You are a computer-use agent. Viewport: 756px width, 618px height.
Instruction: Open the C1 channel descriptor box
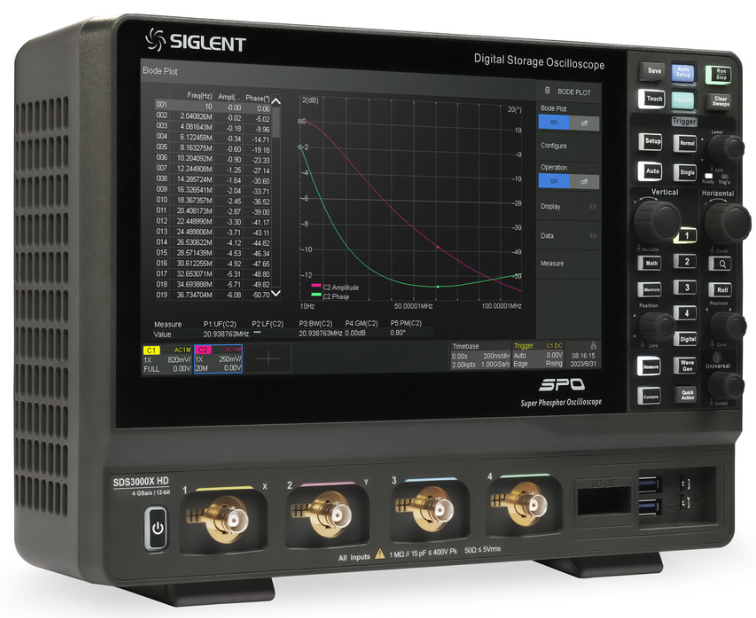(x=167, y=360)
